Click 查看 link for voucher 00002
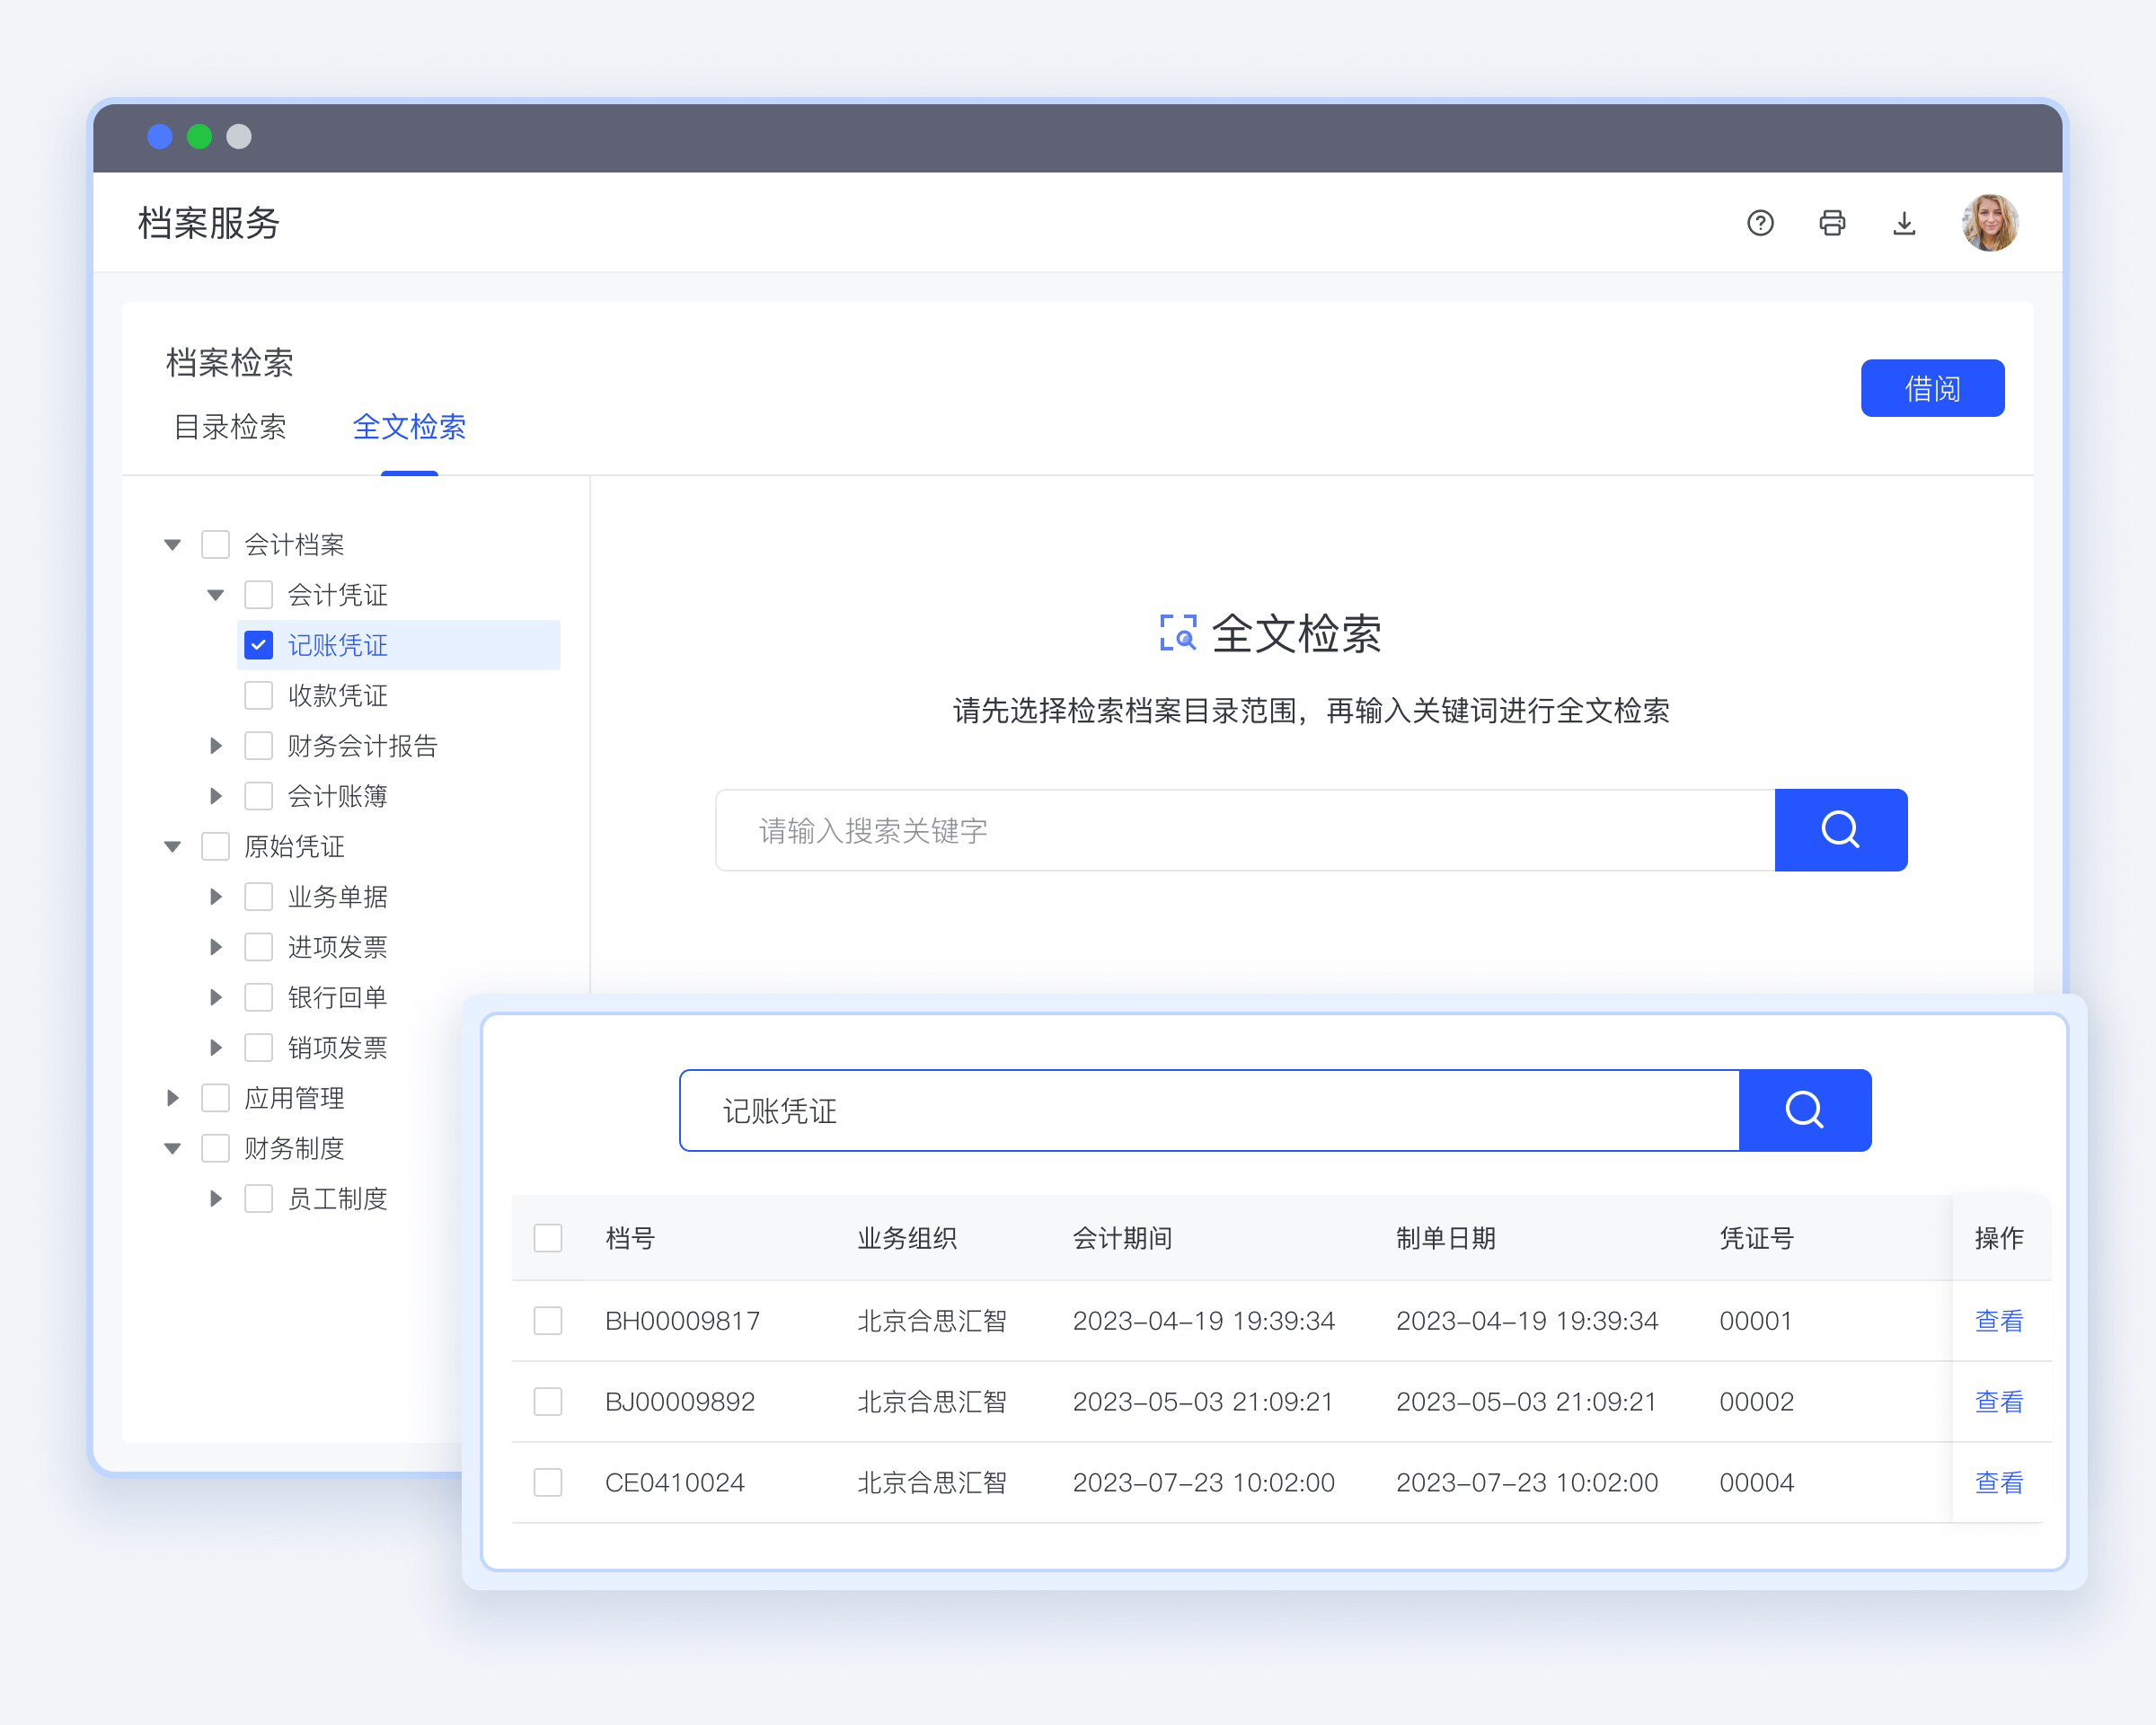The image size is (2156, 1725). click(x=1998, y=1401)
